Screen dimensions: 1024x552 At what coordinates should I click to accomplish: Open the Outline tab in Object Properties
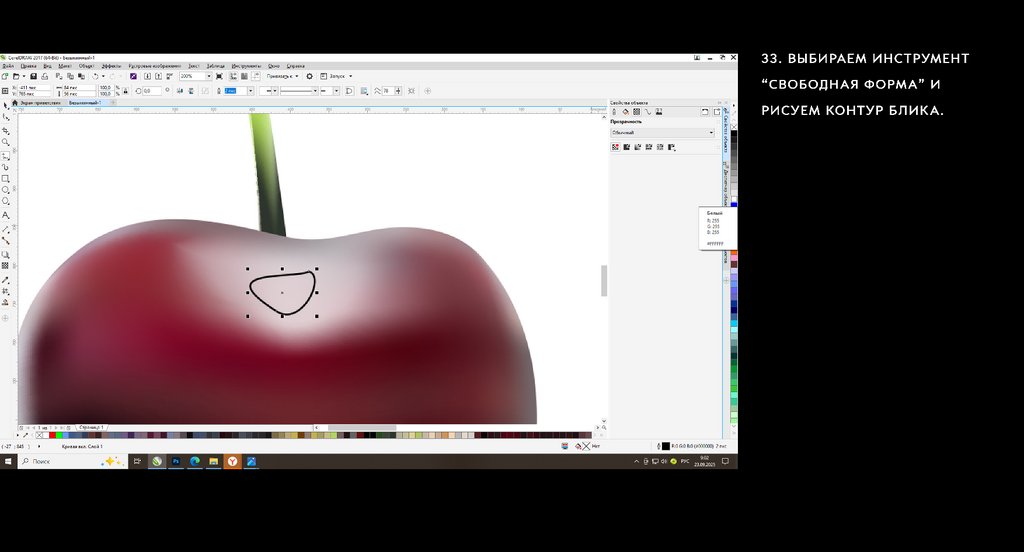[x=614, y=112]
